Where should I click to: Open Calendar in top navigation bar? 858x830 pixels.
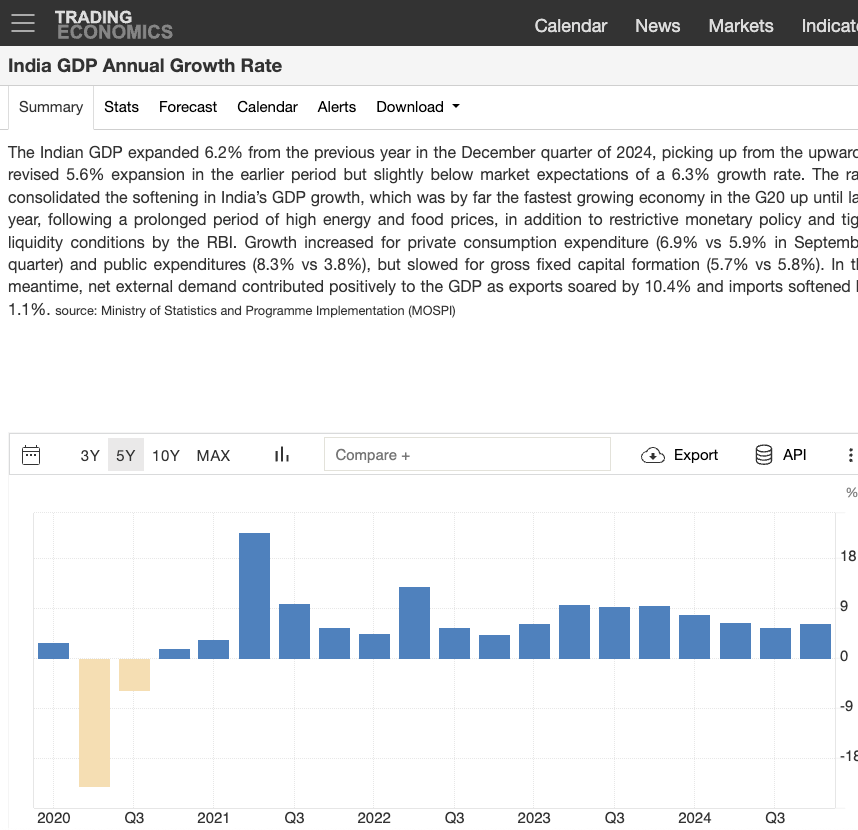point(570,26)
